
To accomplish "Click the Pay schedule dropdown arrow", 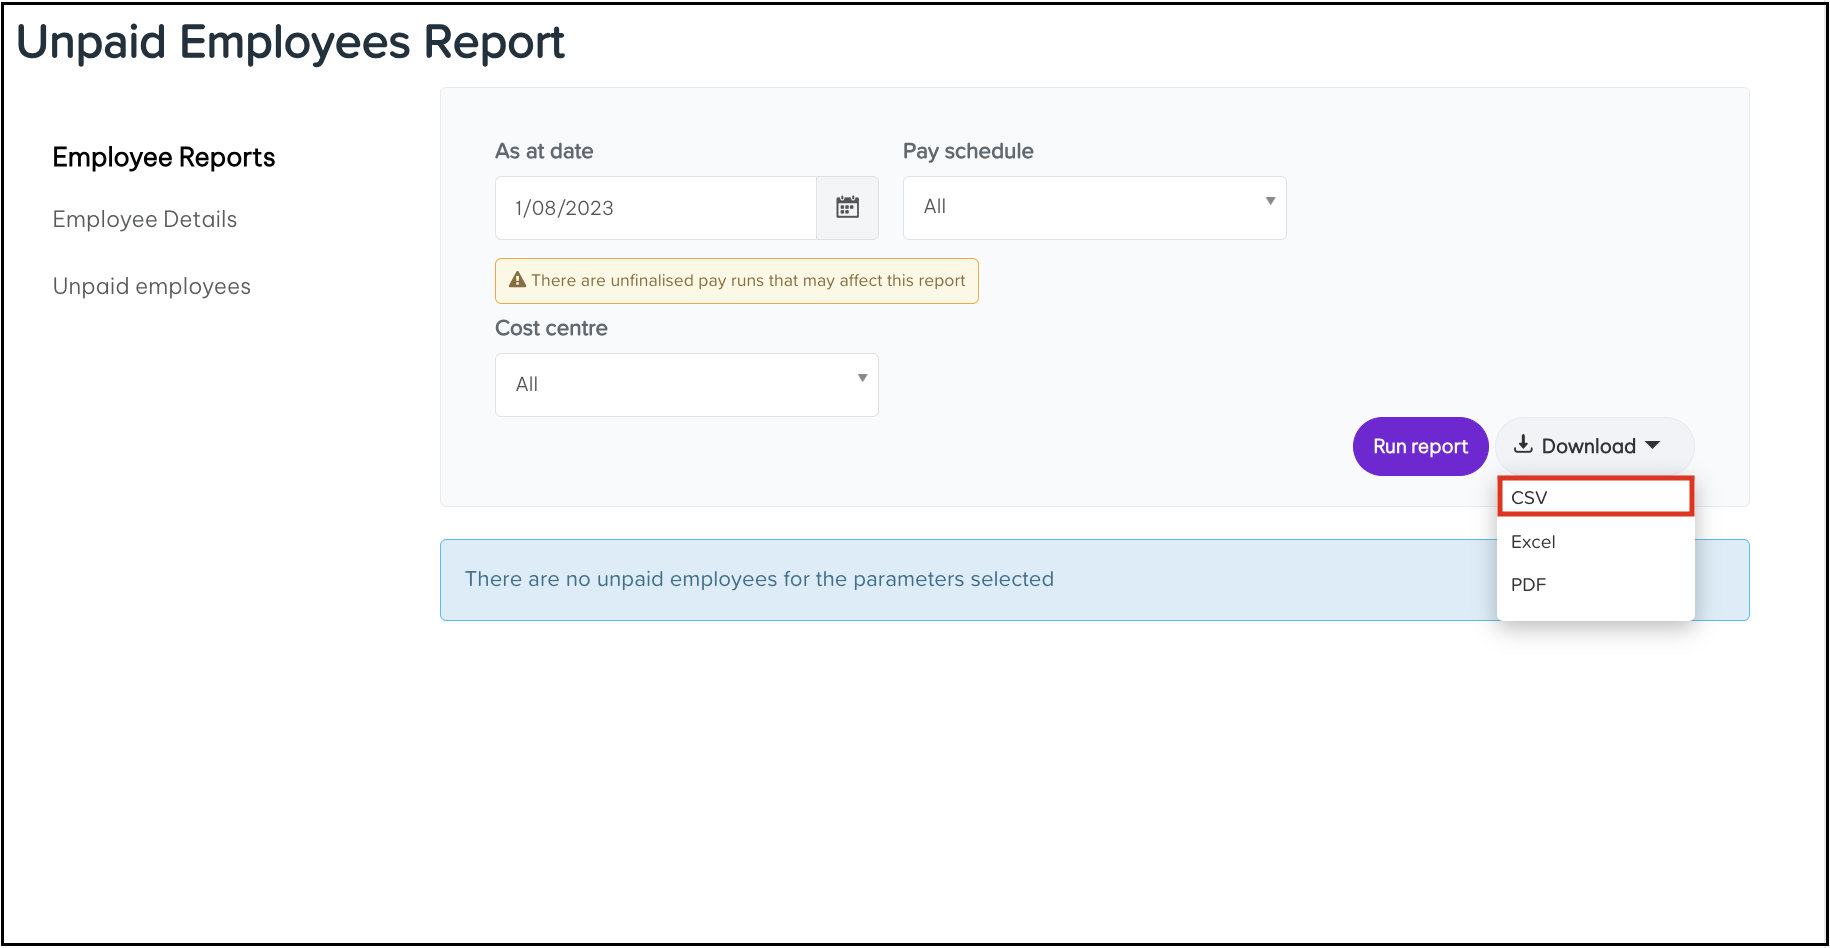I will (x=1270, y=202).
